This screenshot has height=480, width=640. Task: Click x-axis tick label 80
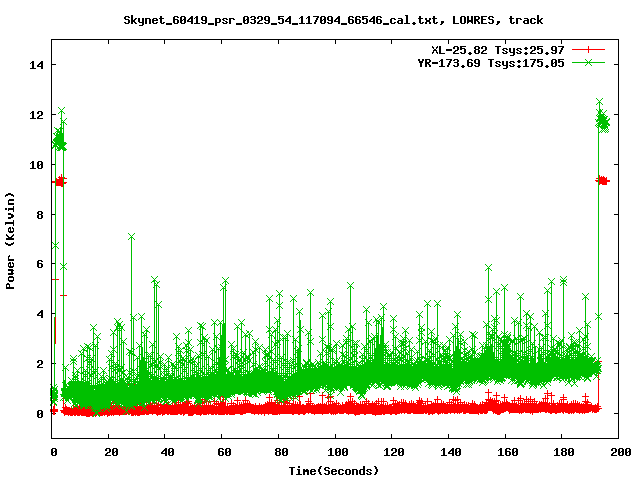click(x=281, y=452)
